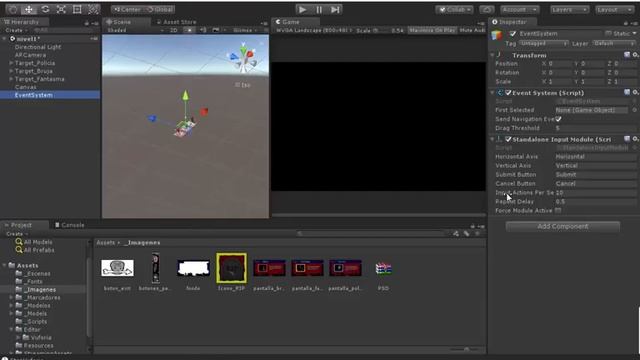
Task: Click the scene orientation gizmo
Action: 244,58
